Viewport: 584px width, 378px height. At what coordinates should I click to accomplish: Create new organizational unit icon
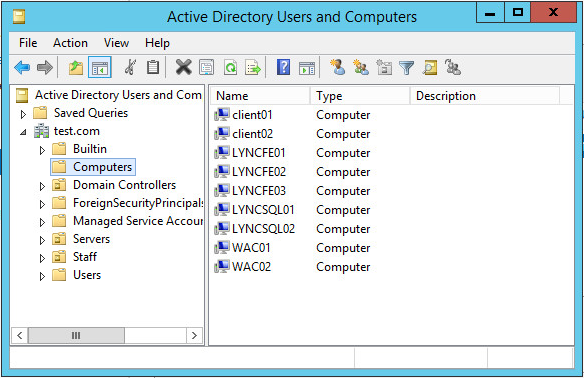pyautogui.click(x=384, y=67)
